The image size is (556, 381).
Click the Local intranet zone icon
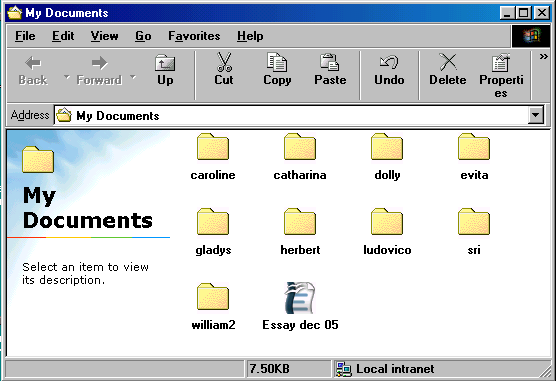coord(344,369)
